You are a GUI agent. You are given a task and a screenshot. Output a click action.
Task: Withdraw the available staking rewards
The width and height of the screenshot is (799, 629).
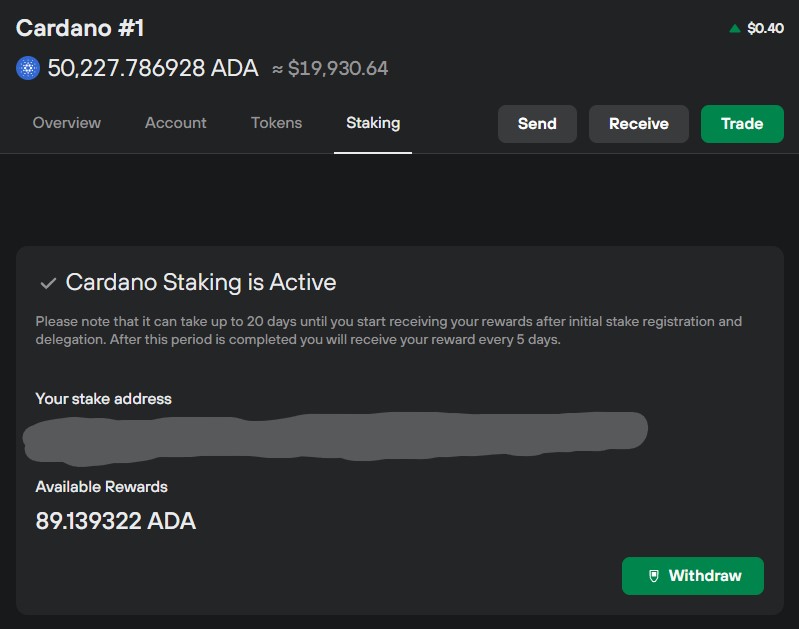[693, 576]
